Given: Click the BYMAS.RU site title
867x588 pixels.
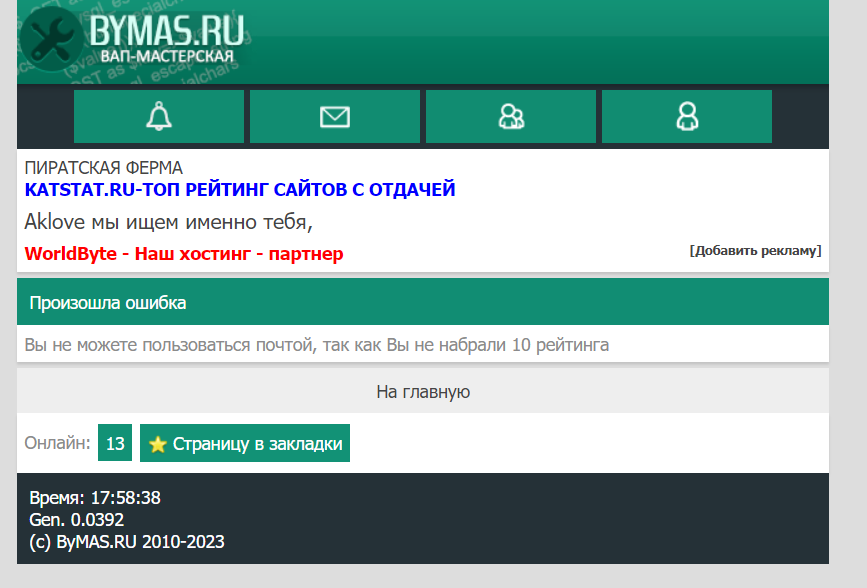Looking at the screenshot, I should pyautogui.click(x=165, y=29).
